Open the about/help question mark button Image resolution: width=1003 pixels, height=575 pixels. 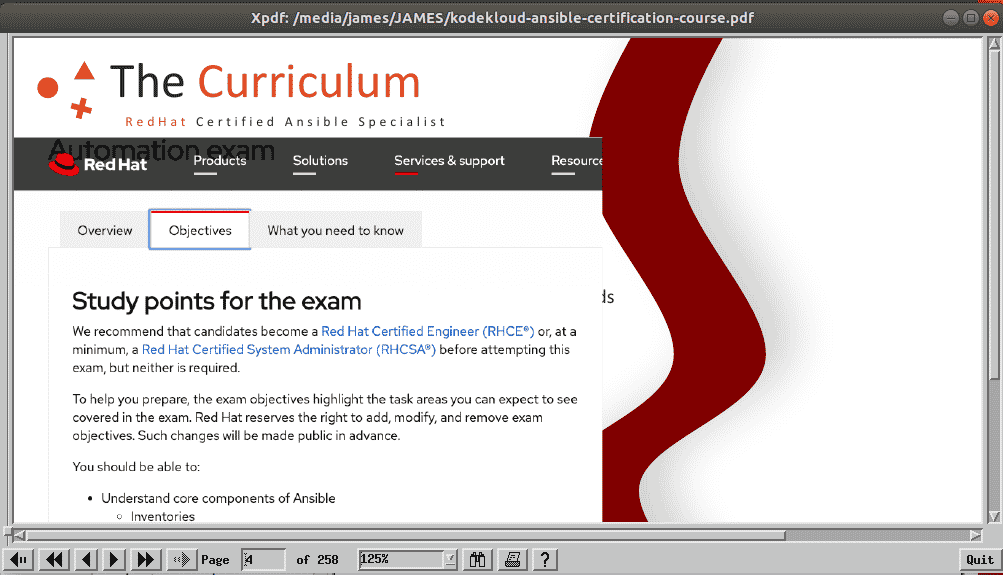[x=545, y=560]
